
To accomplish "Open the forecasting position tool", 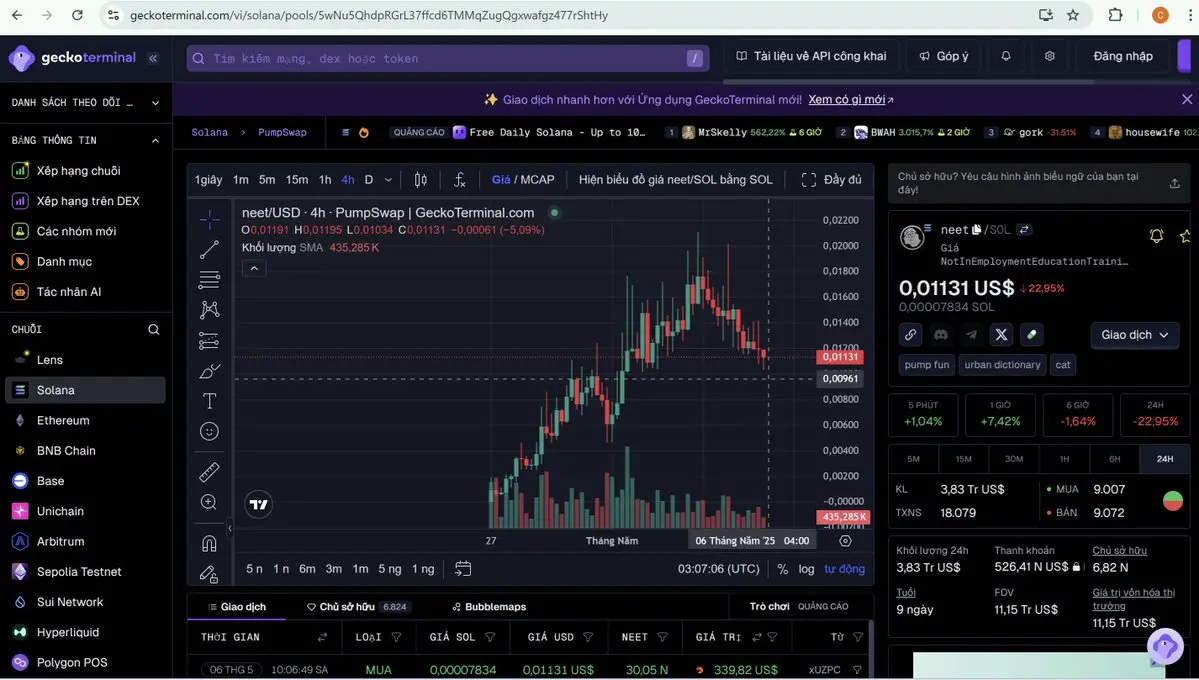I will point(209,340).
